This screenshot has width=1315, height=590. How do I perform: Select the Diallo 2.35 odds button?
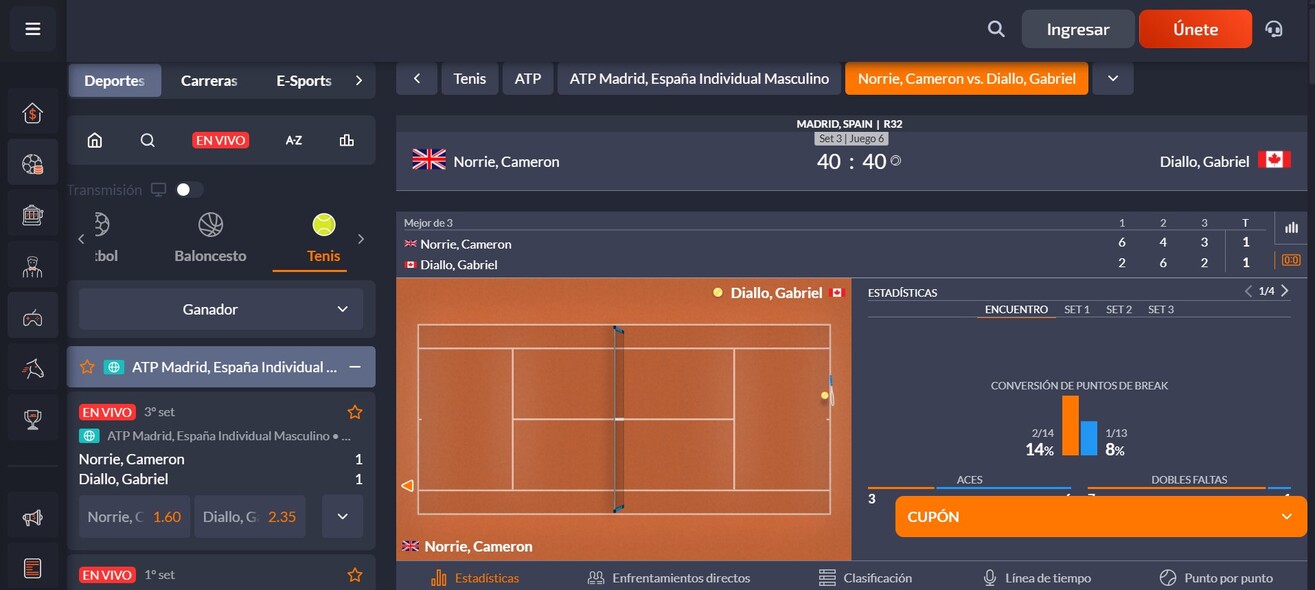pos(249,516)
